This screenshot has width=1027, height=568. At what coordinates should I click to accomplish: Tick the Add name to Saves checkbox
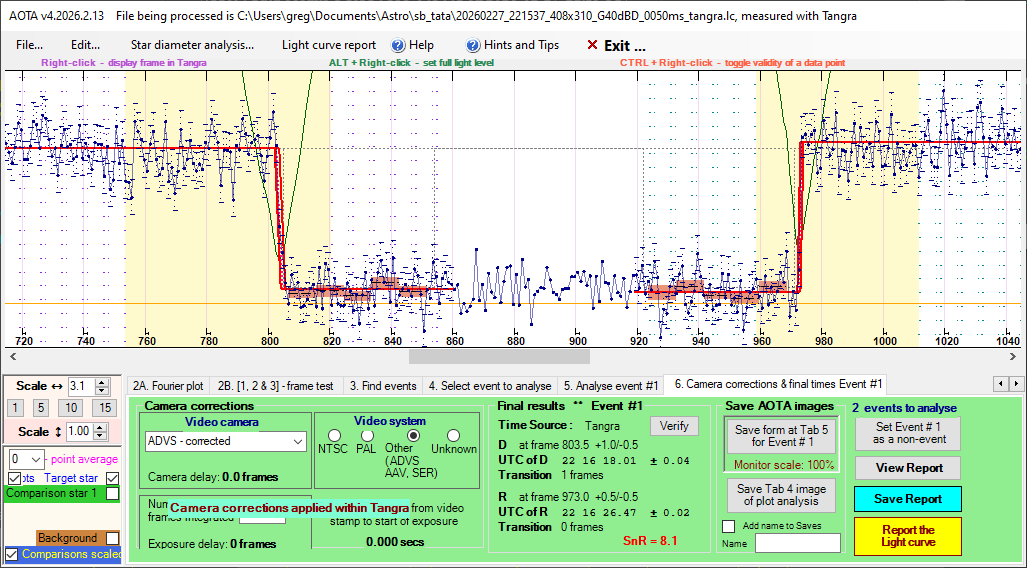pos(728,526)
